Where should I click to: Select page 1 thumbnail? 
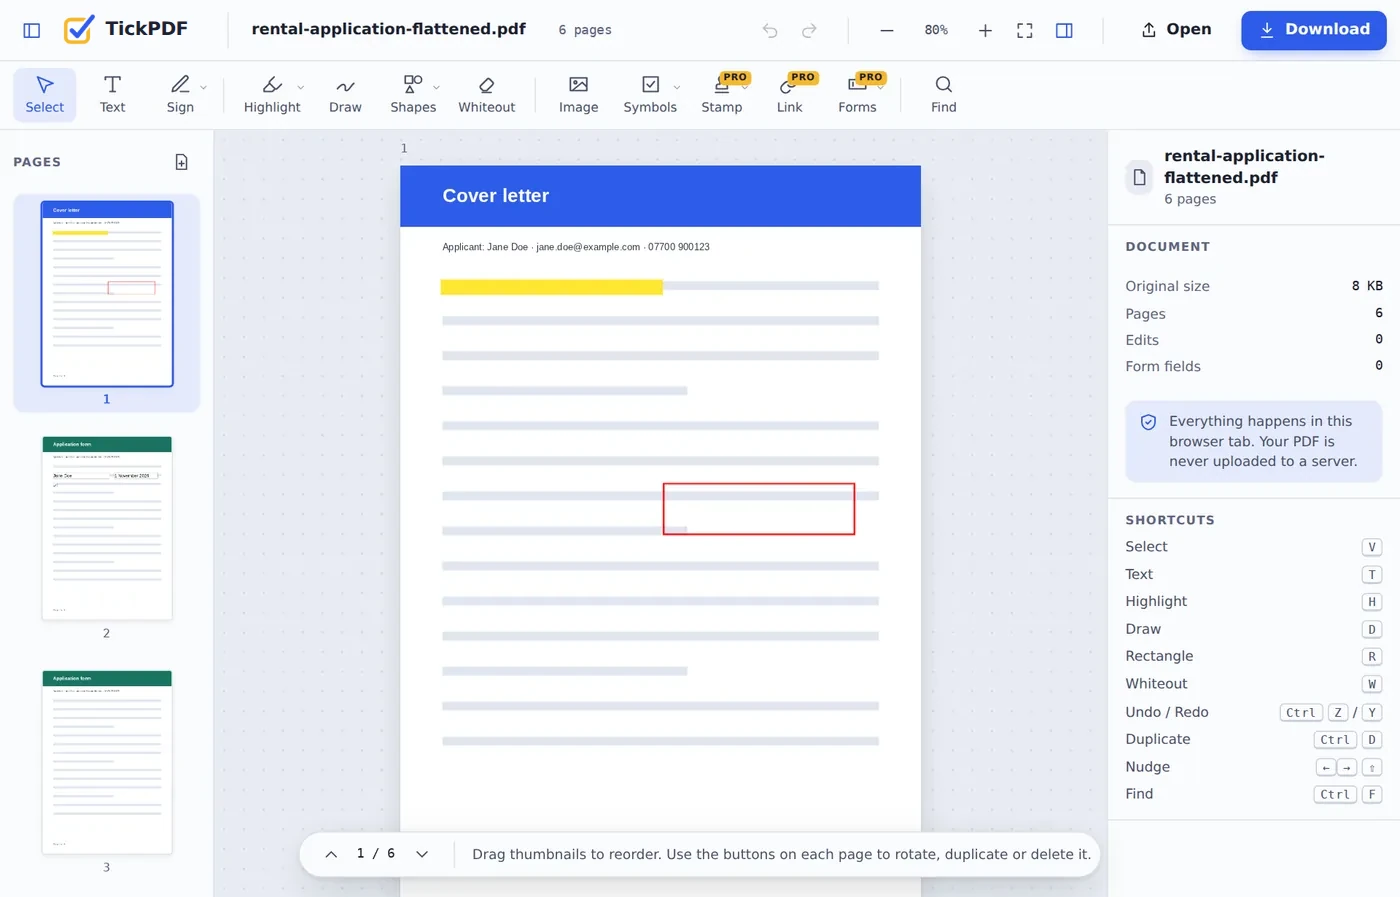pos(107,294)
